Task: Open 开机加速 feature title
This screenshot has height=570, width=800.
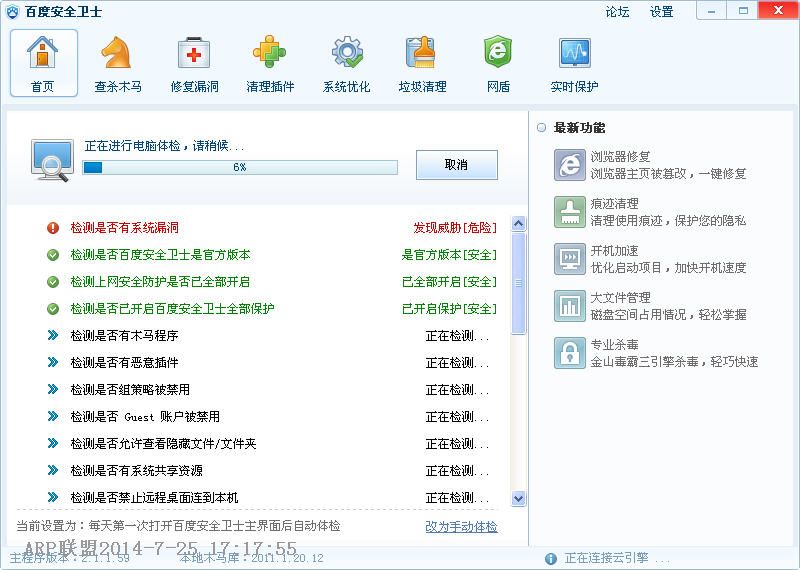Action: [614, 251]
